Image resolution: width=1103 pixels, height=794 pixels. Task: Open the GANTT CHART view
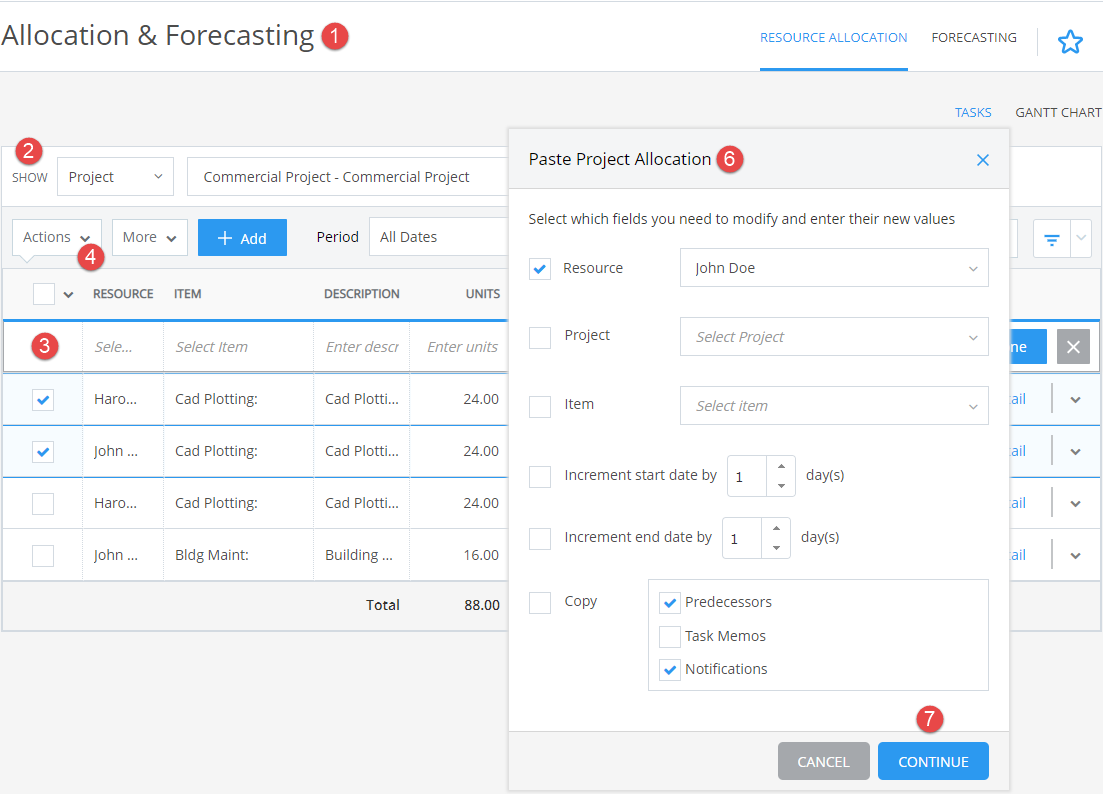click(x=1057, y=112)
